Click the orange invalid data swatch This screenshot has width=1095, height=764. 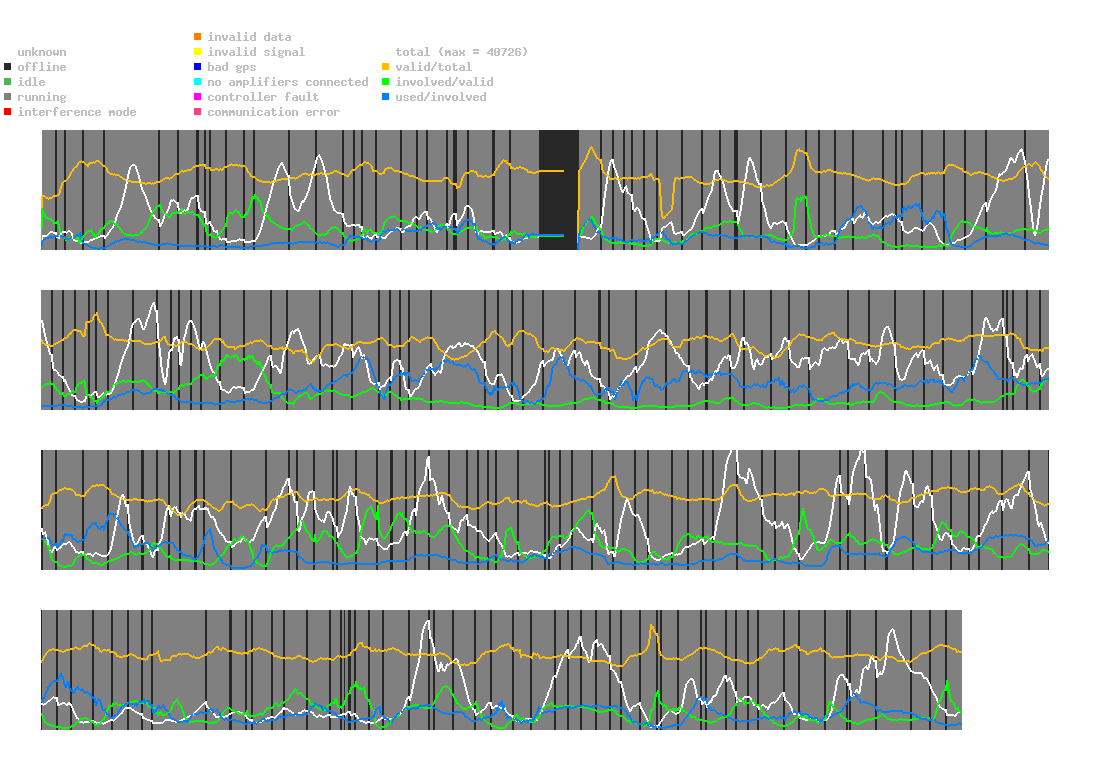point(198,36)
